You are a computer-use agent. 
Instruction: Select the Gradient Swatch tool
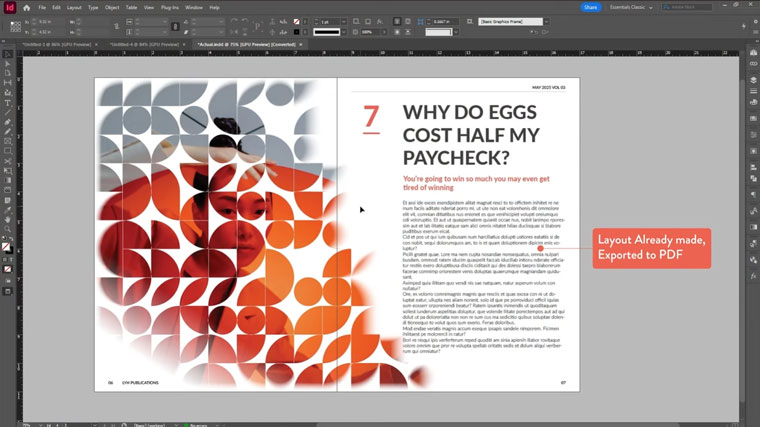pos(8,180)
